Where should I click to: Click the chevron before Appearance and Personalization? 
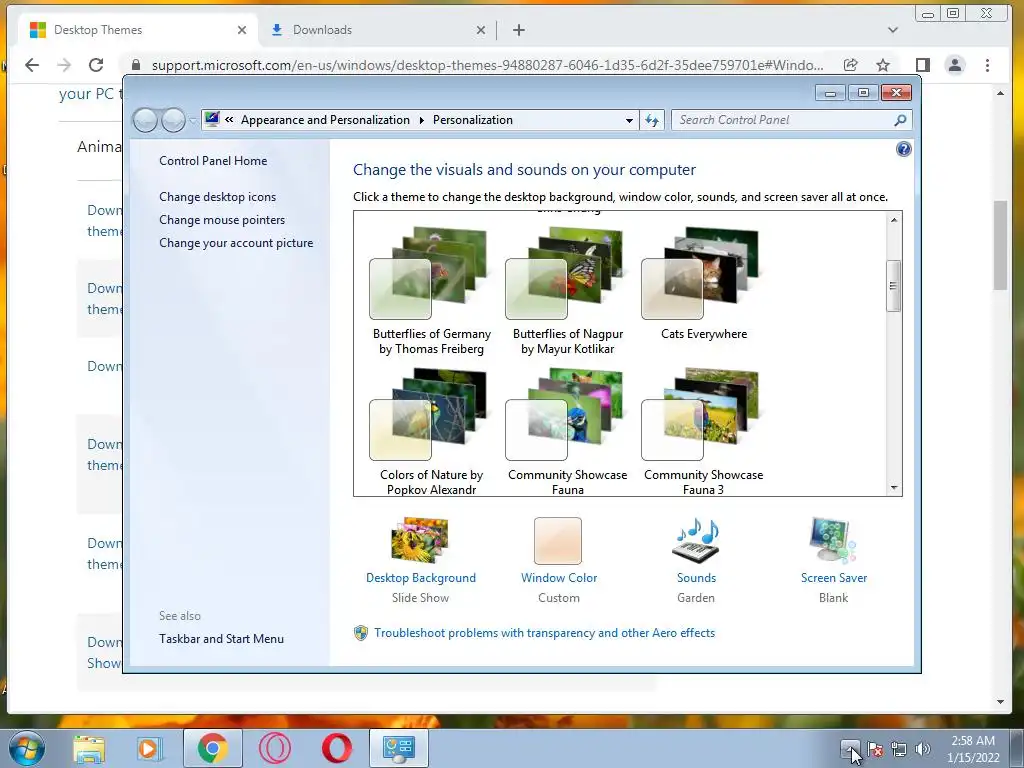click(x=229, y=120)
